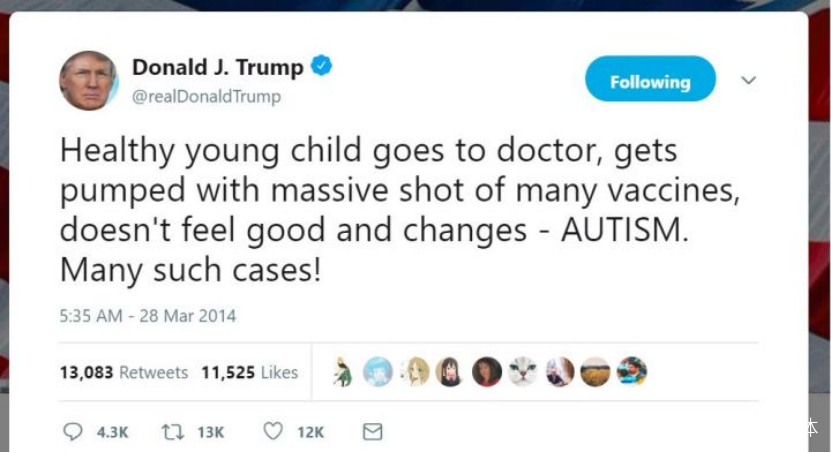Screen dimensions: 831x453
Task: Open the Donald J. Trump name link
Action: coord(217,68)
